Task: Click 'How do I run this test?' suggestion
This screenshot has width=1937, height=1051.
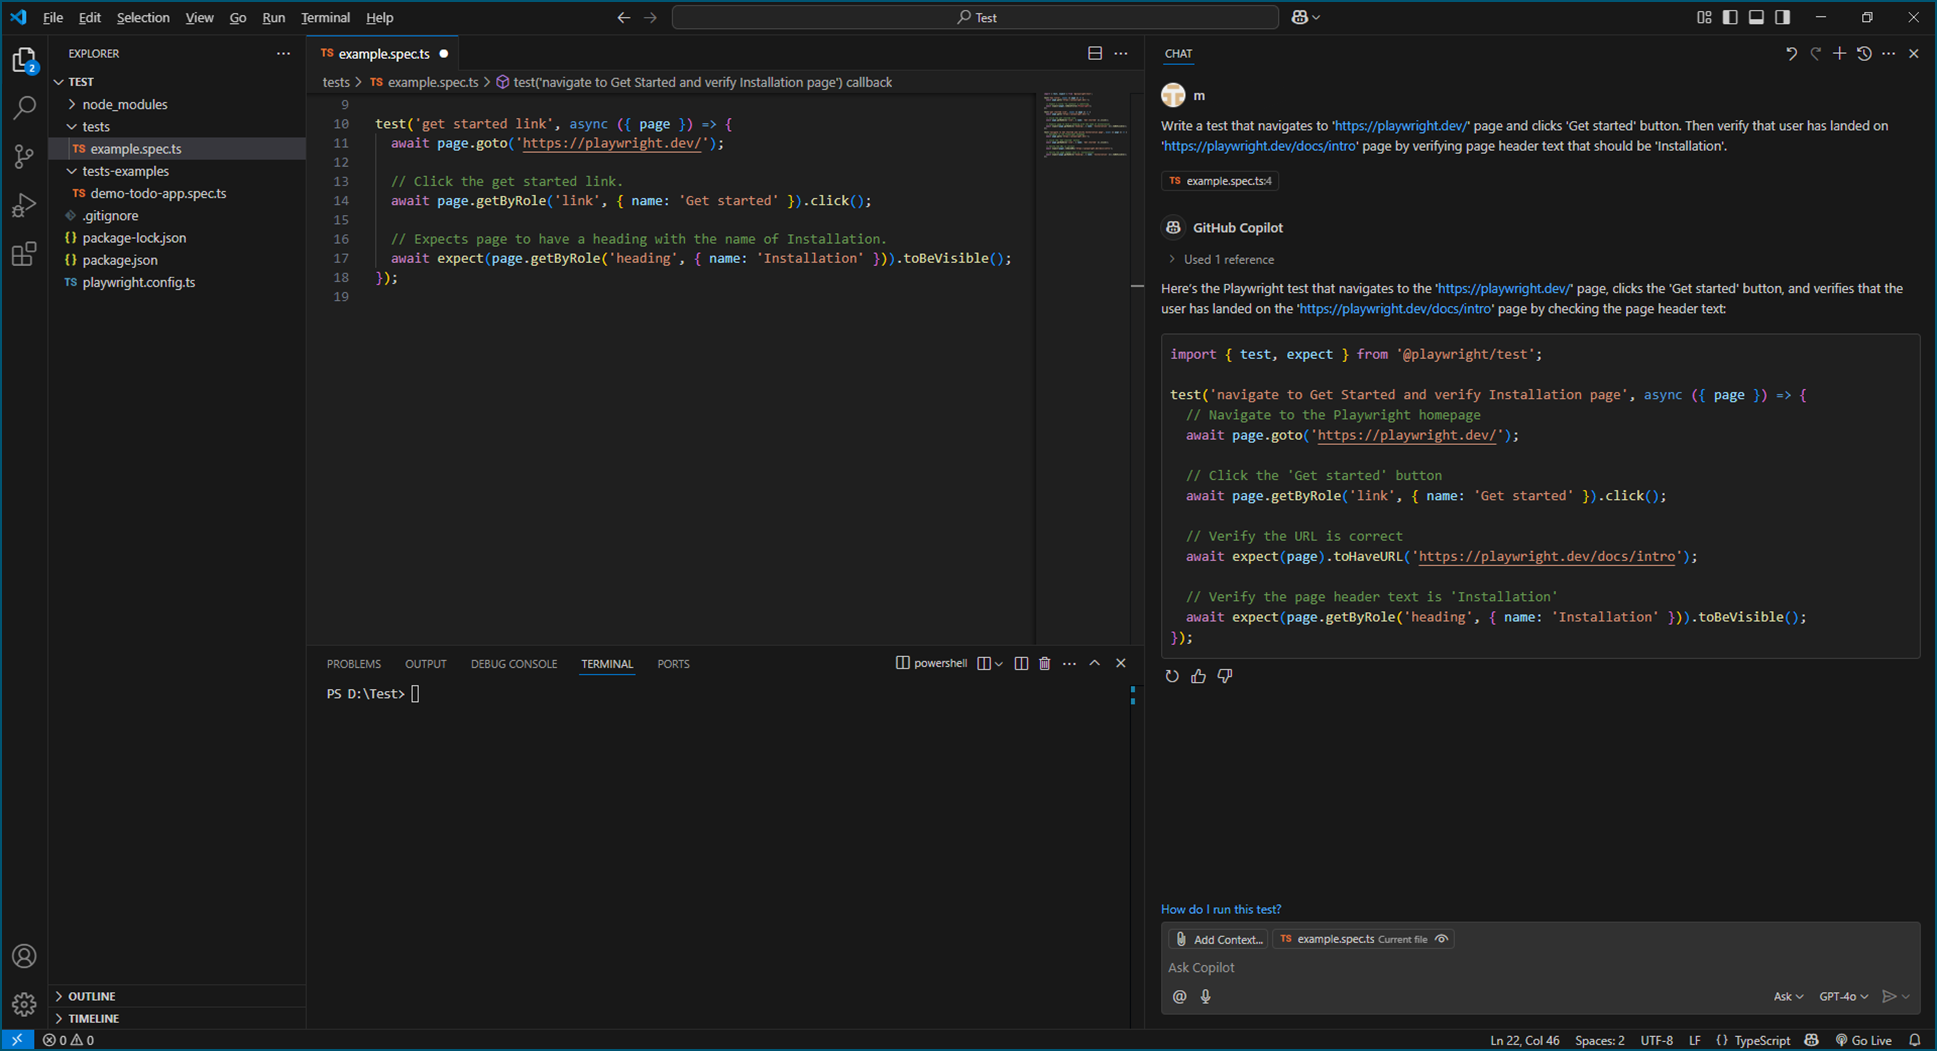Action: [1220, 909]
